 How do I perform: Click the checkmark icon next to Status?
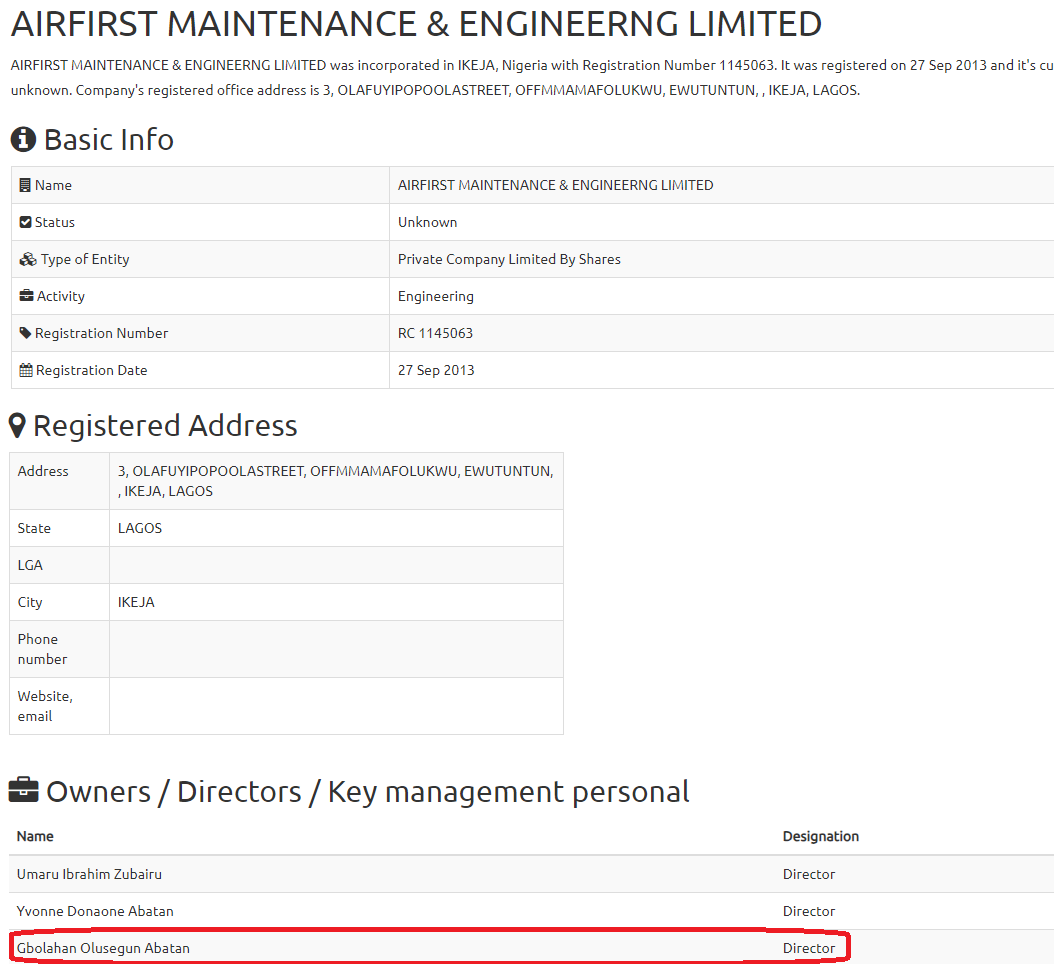pos(26,222)
